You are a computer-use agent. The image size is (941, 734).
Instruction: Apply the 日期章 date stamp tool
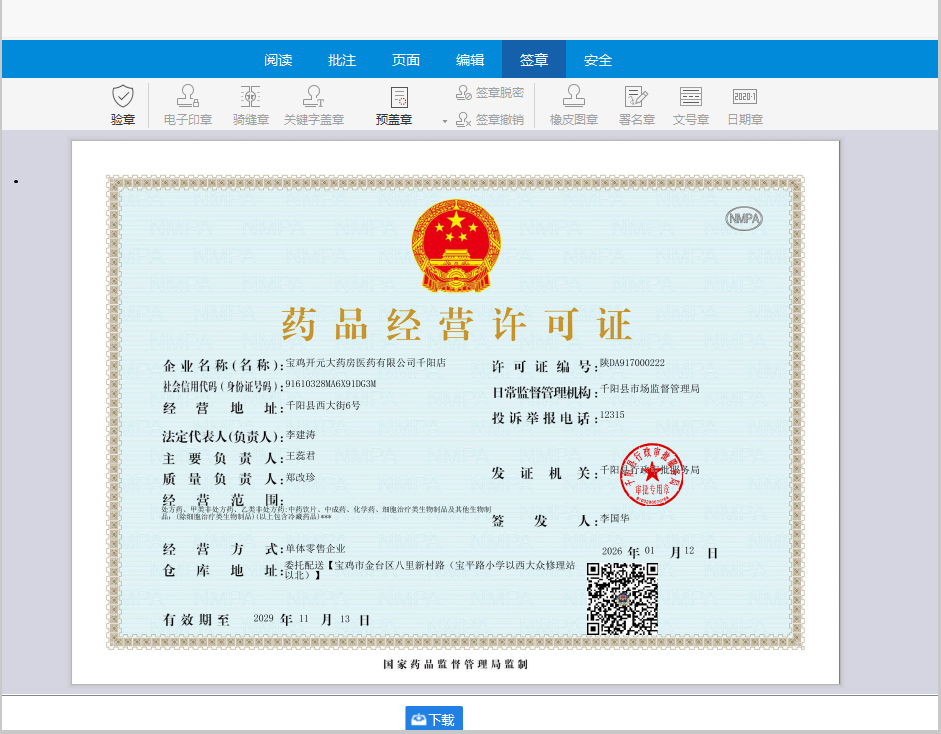click(746, 105)
